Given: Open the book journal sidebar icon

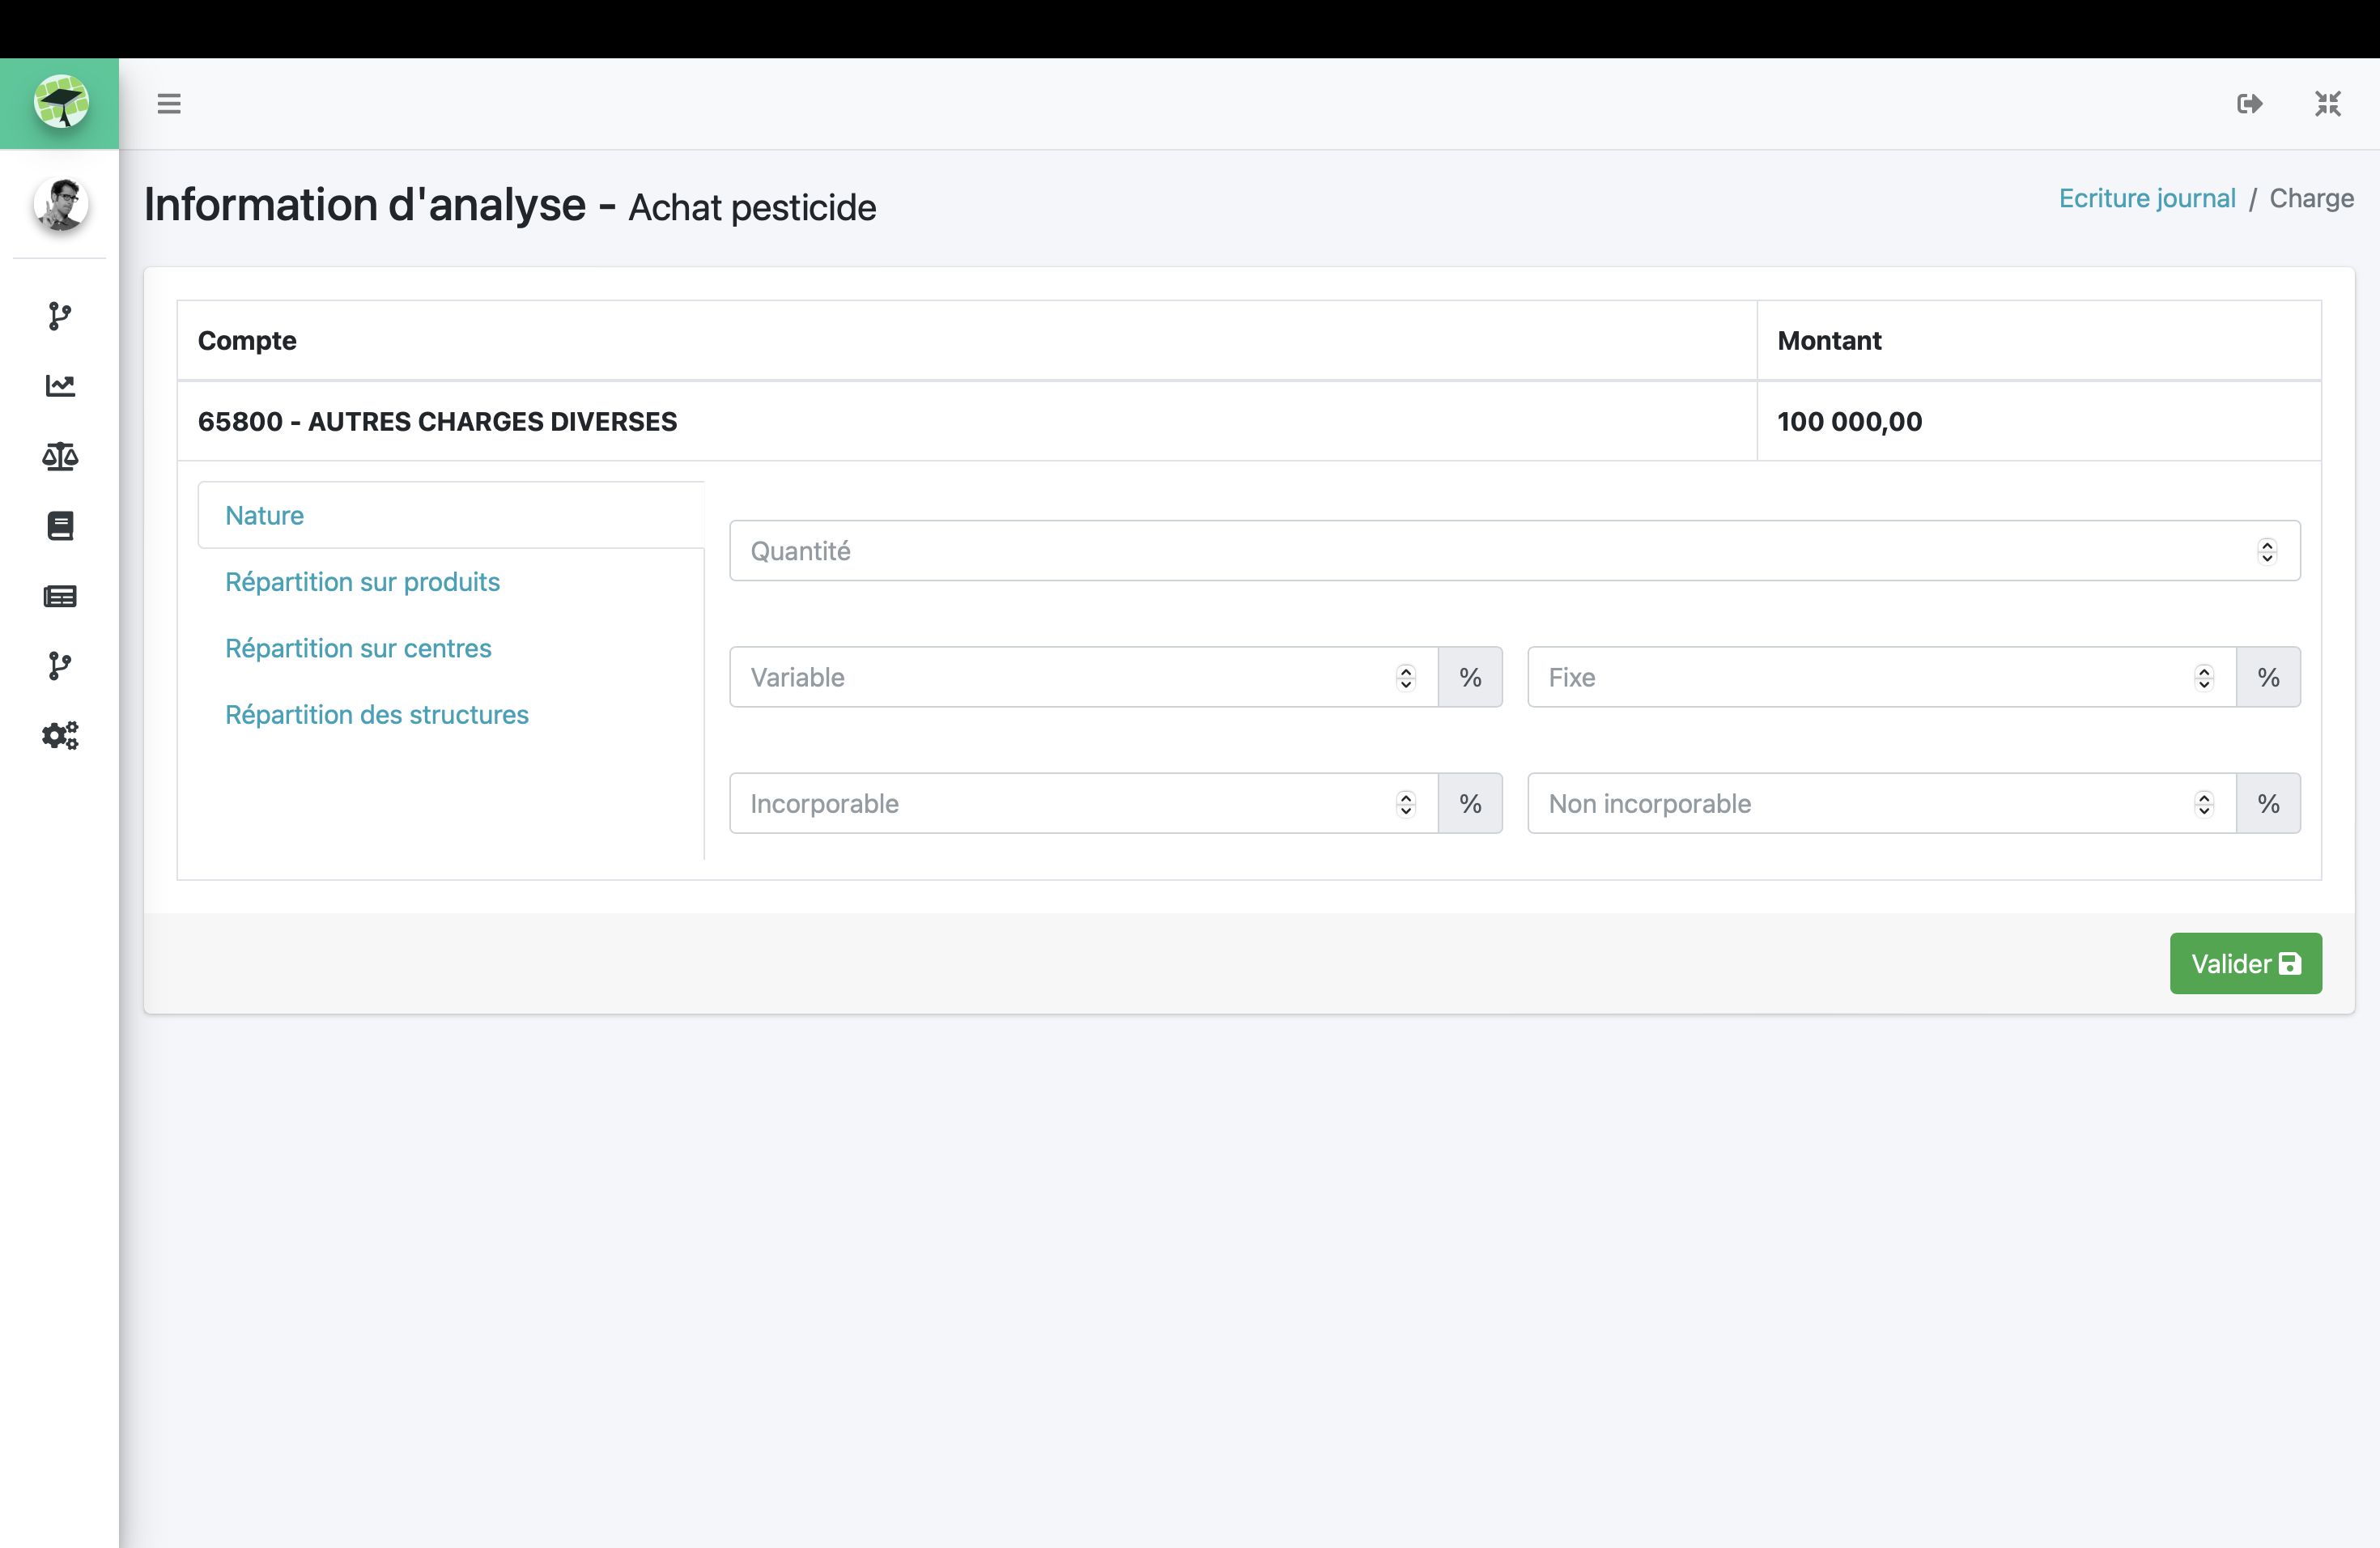Looking at the screenshot, I should (x=60, y=526).
